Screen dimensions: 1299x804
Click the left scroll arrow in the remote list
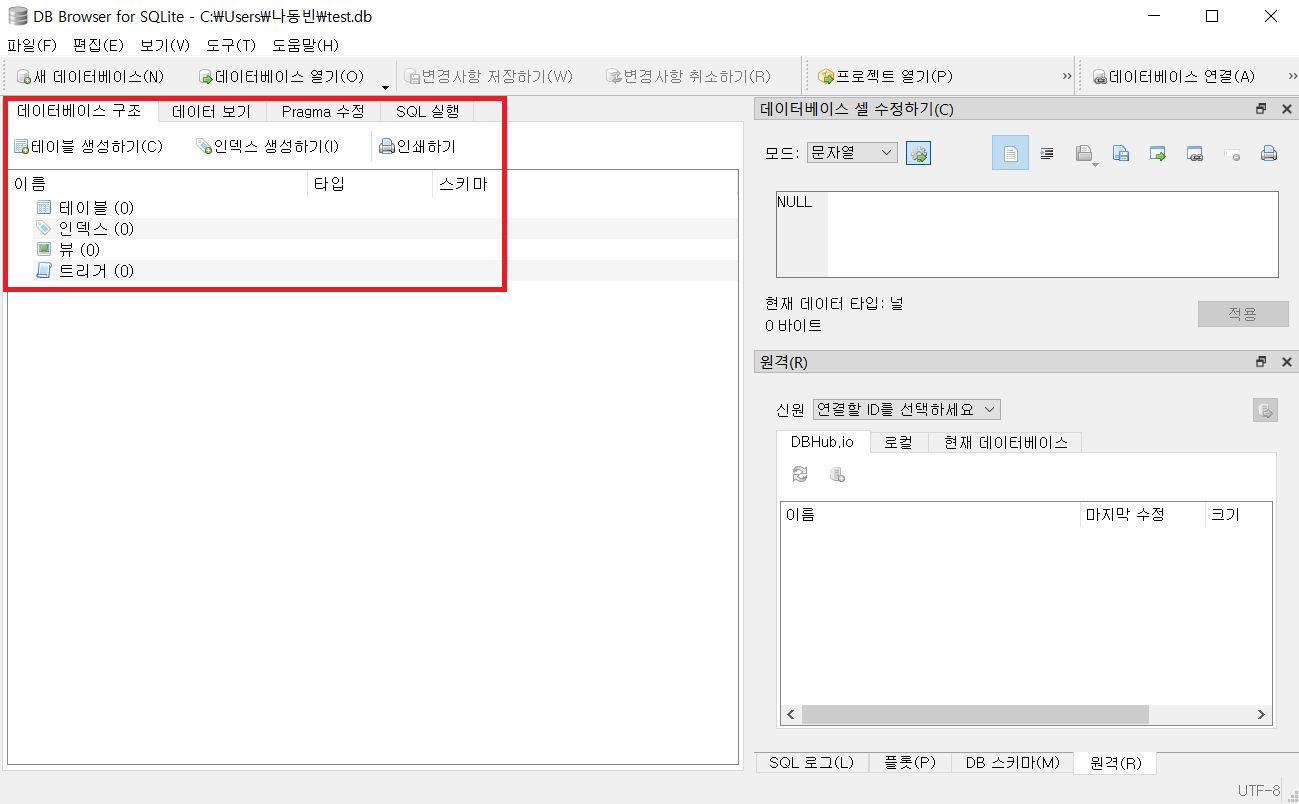click(790, 715)
